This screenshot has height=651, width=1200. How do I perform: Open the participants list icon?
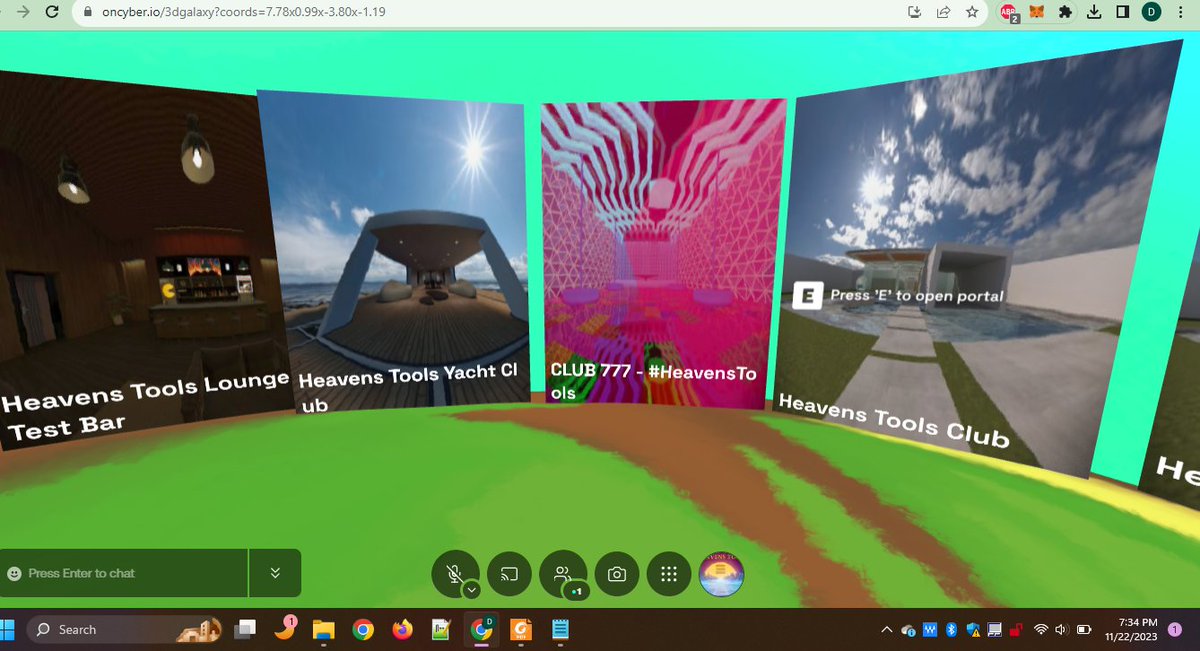click(563, 573)
